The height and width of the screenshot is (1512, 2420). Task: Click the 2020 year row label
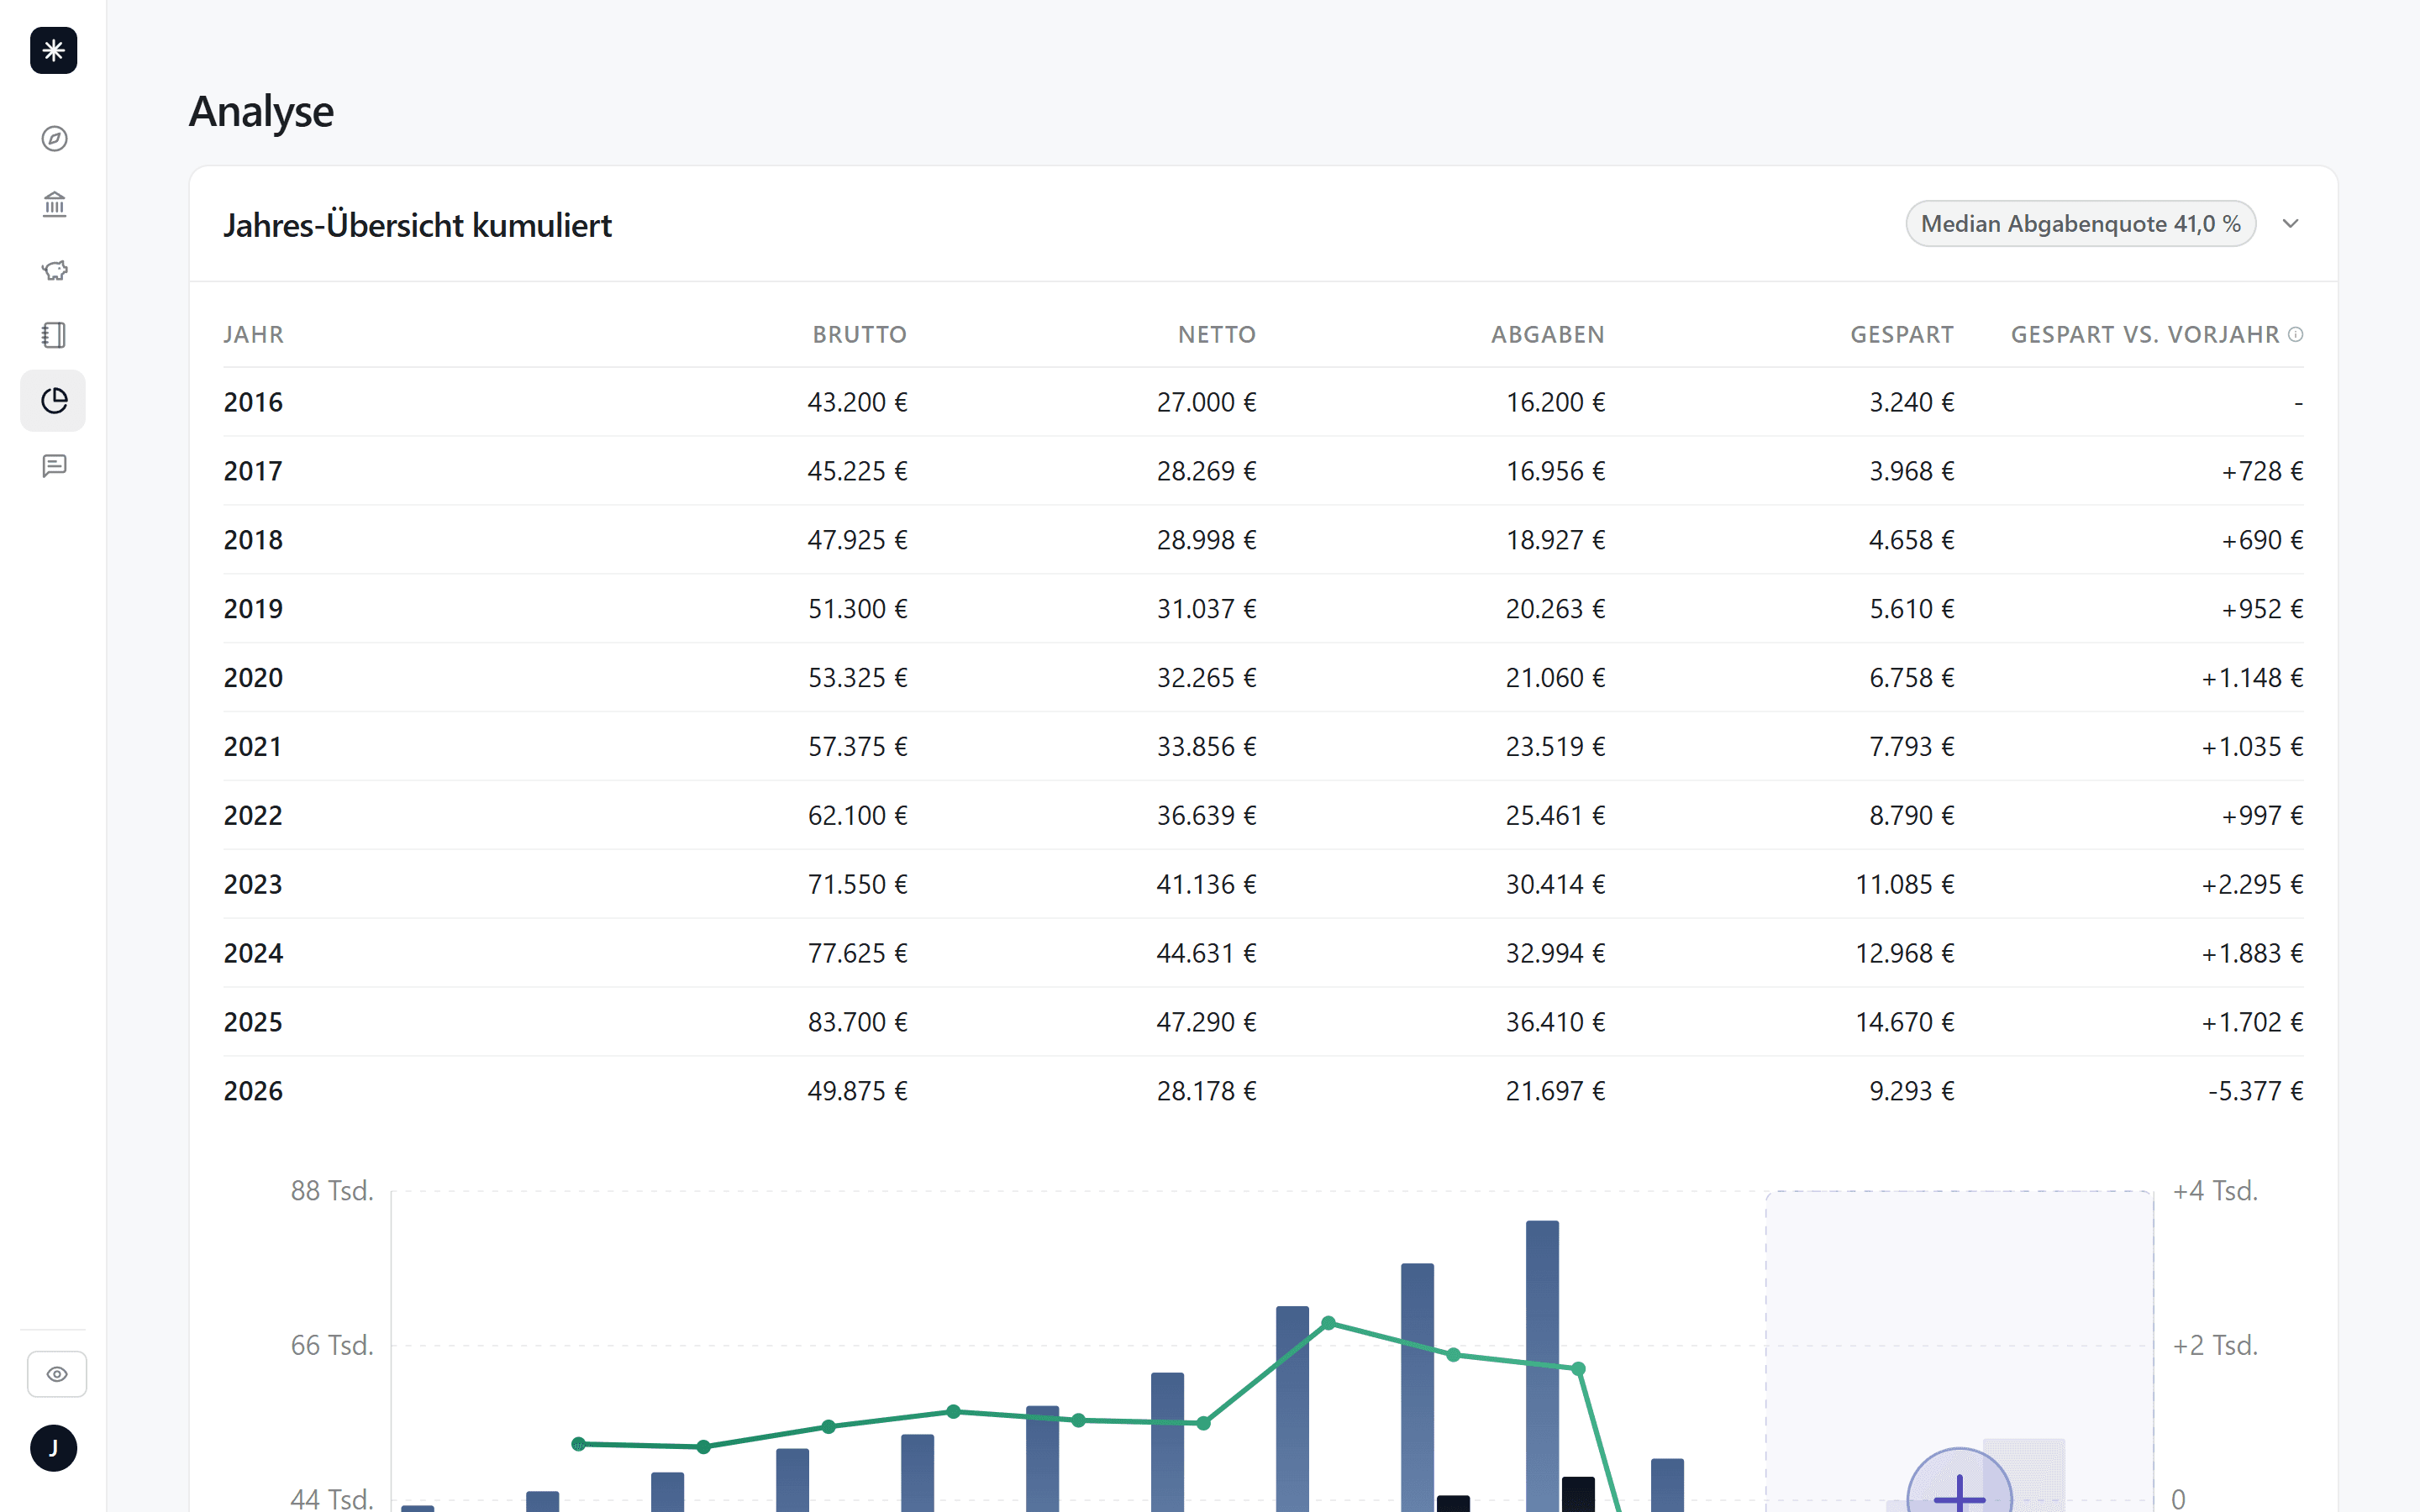click(x=254, y=679)
